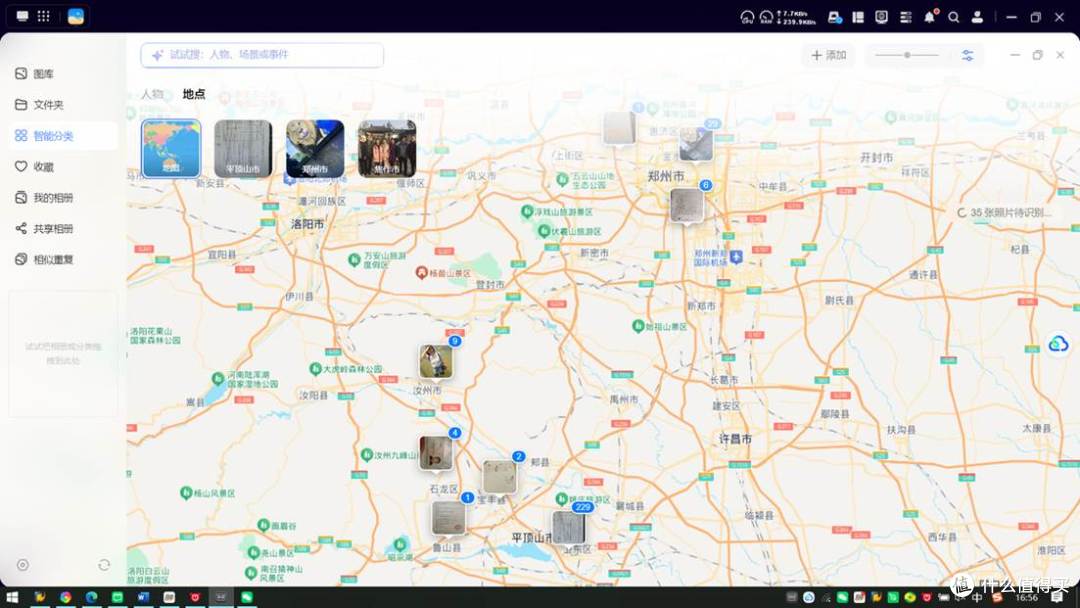
Task: Click the CPU usage gauge icon
Action: pos(747,17)
